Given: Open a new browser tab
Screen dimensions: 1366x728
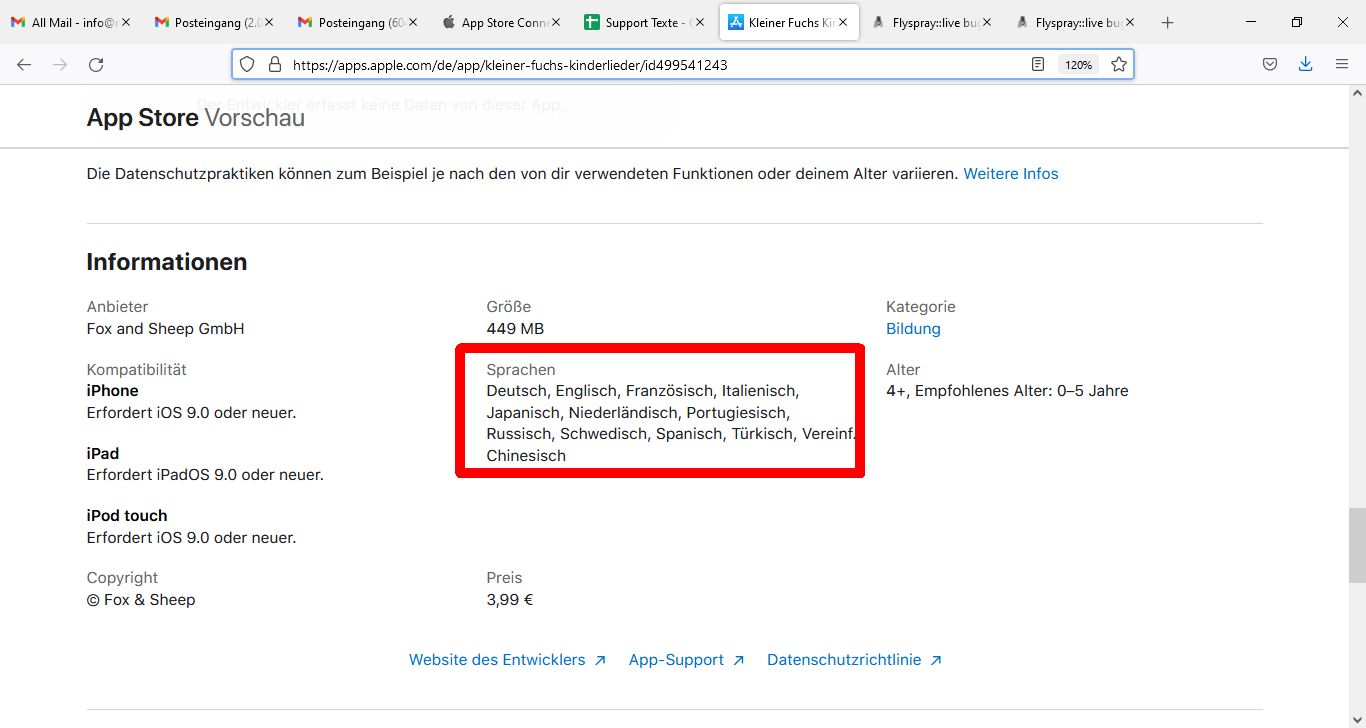Looking at the screenshot, I should click(x=1167, y=22).
